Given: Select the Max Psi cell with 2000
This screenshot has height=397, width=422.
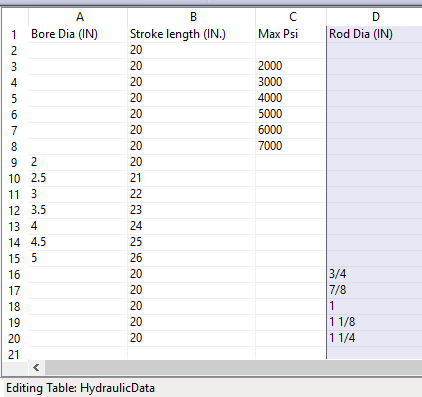Looking at the screenshot, I should coord(291,66).
